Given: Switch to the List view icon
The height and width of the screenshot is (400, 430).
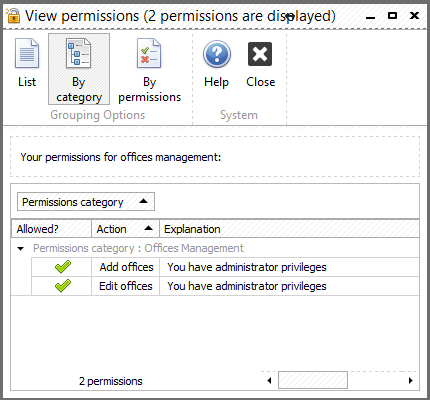Looking at the screenshot, I should (27, 54).
